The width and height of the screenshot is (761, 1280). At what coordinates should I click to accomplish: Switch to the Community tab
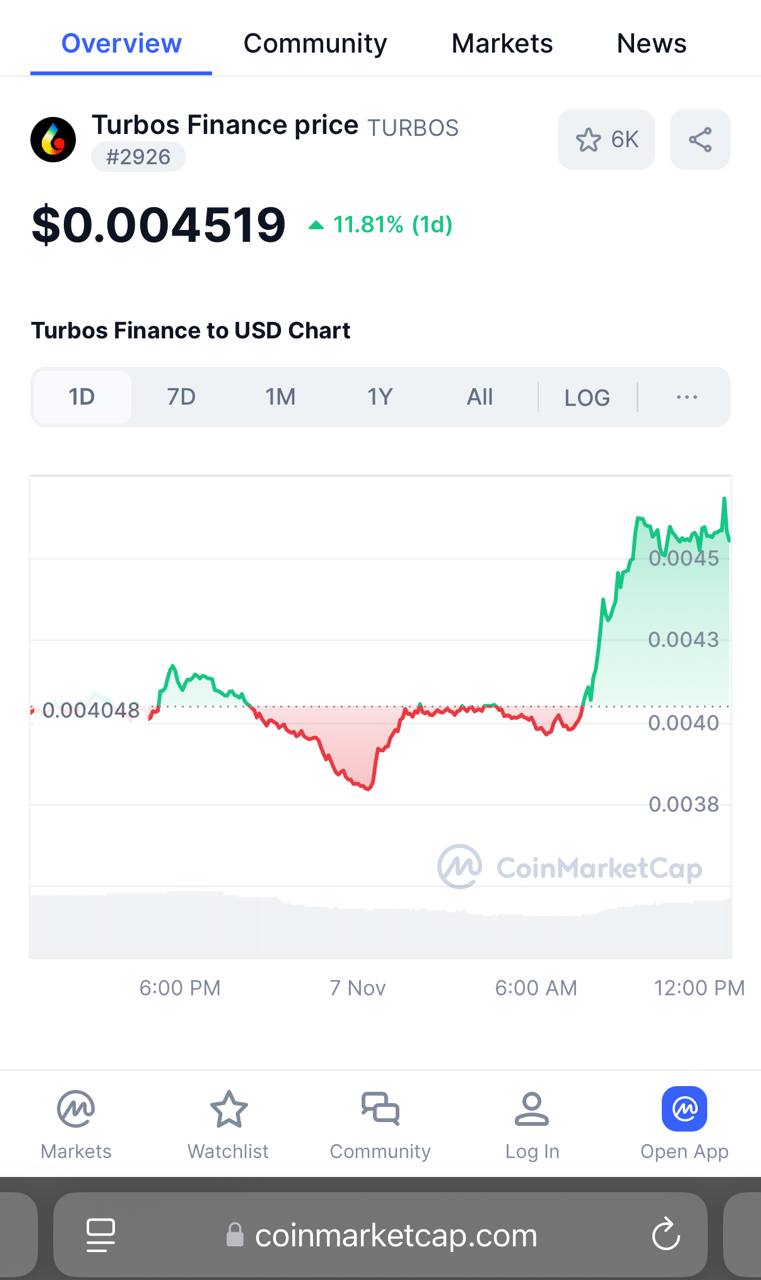[x=315, y=44]
